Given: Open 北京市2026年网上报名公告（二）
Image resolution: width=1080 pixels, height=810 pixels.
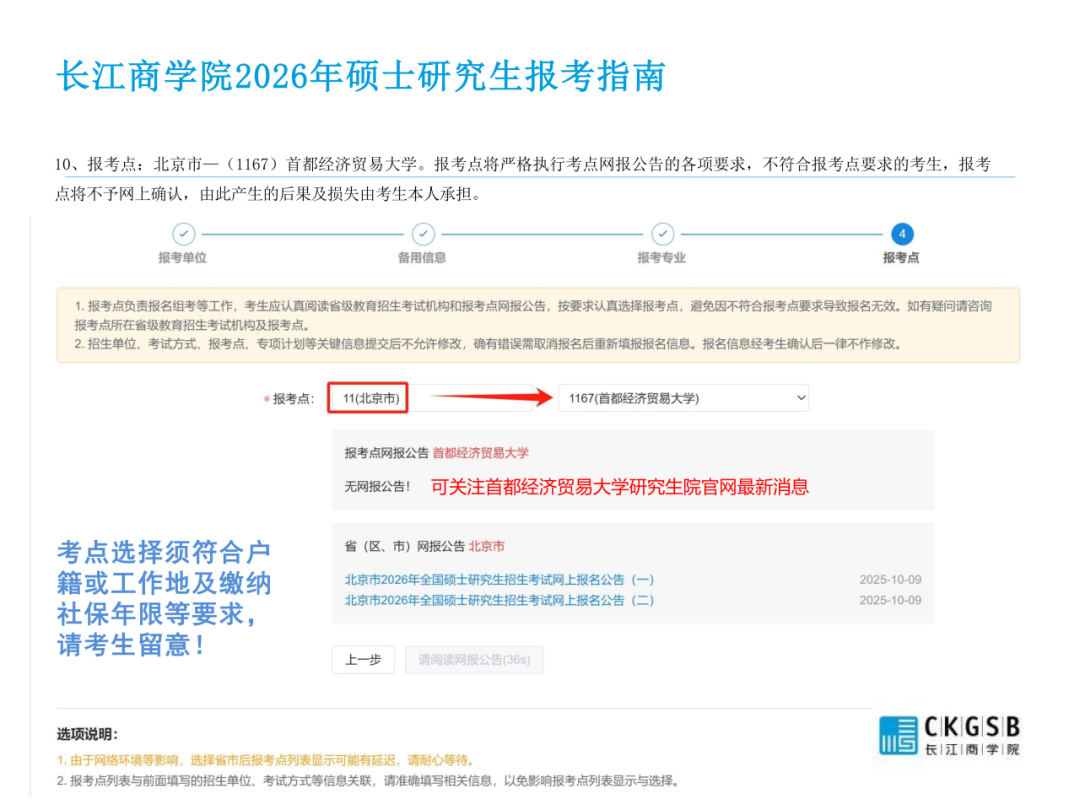Looking at the screenshot, I should coord(499,600).
